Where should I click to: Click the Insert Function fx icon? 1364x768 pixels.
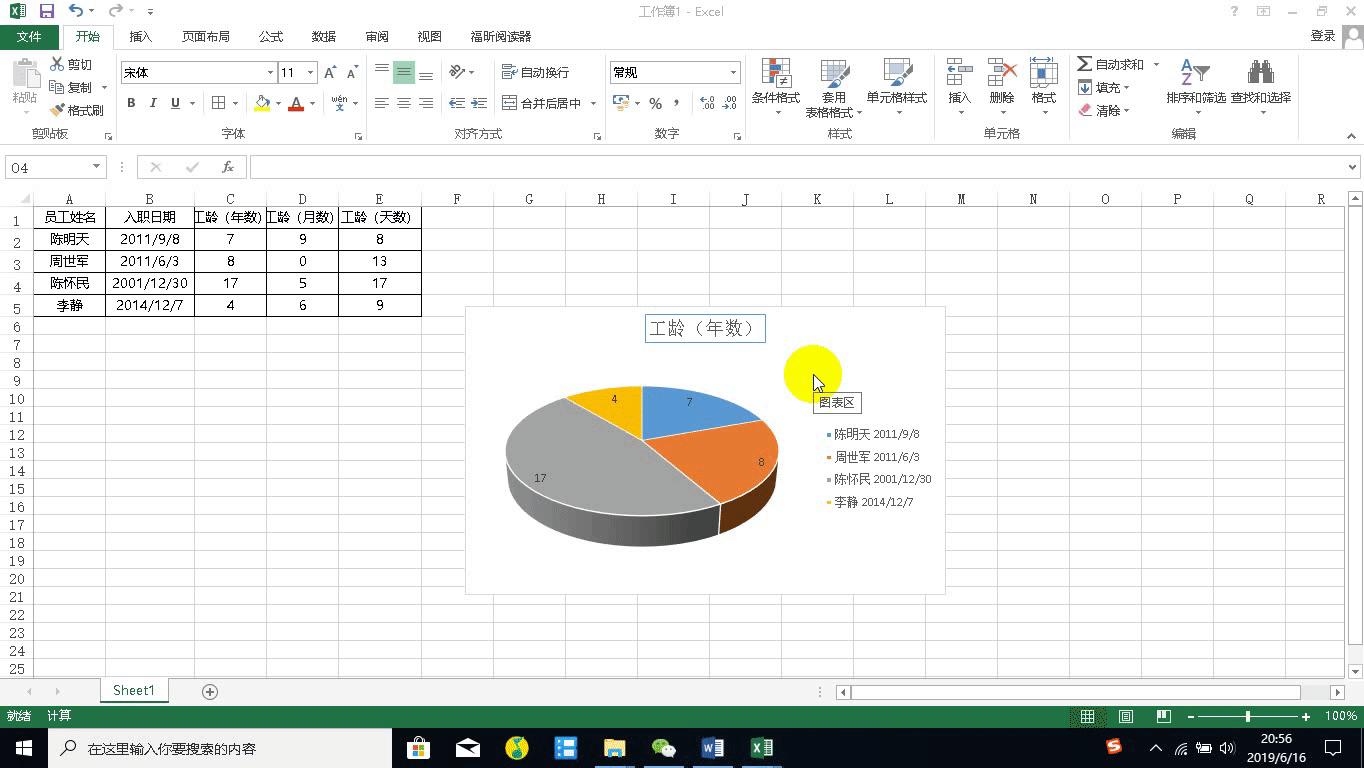(228, 167)
